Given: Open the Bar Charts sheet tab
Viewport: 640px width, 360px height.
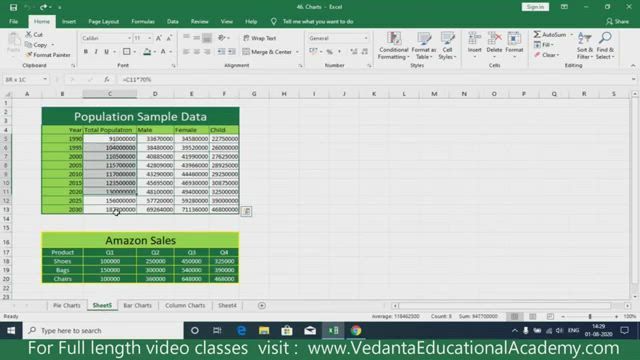Looking at the screenshot, I should [x=138, y=305].
